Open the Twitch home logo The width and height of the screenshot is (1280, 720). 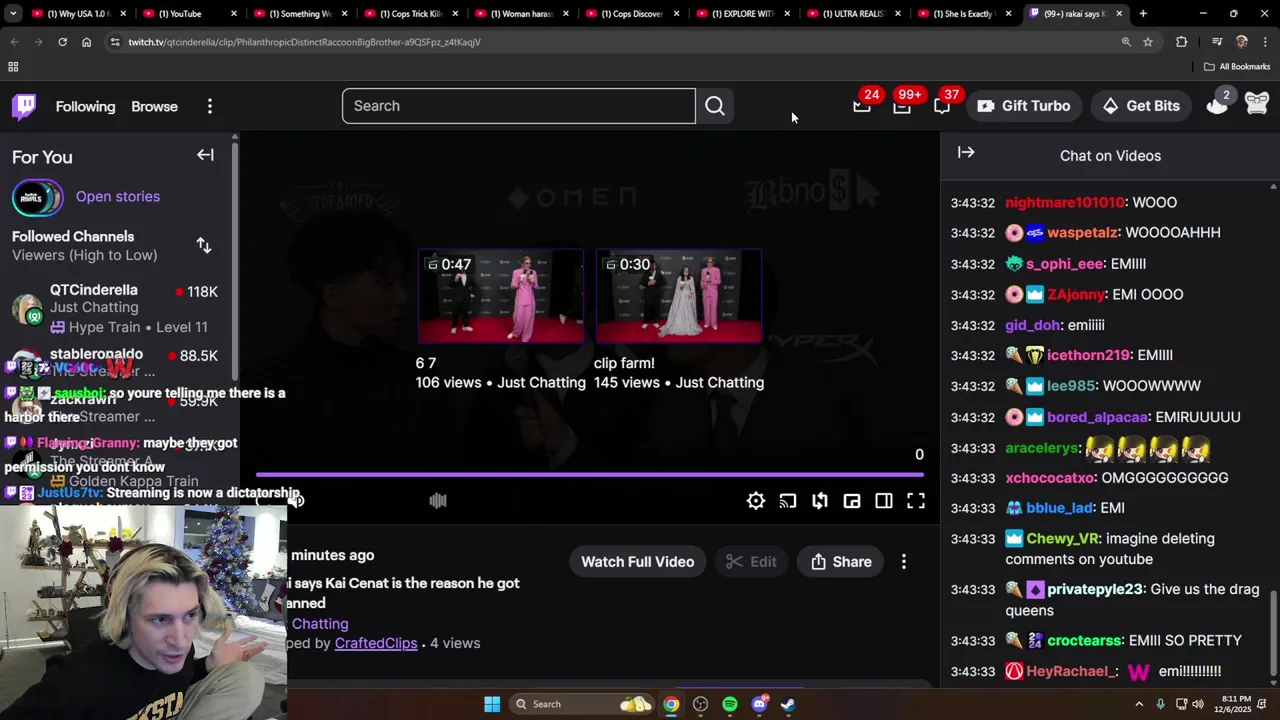coord(24,106)
